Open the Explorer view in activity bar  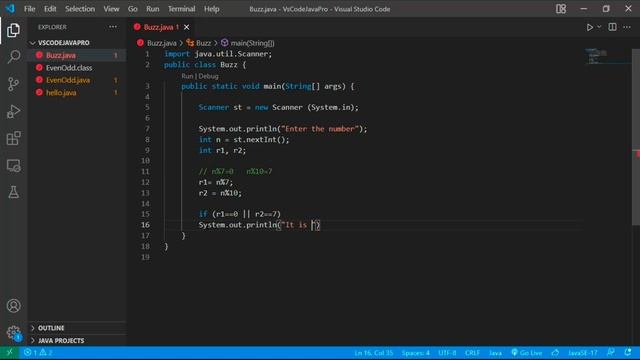[13, 30]
